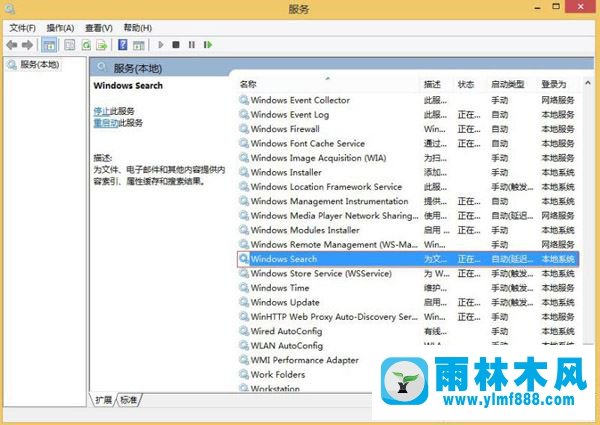Click the 重启动 link to restart service
600x425 pixels.
point(106,123)
